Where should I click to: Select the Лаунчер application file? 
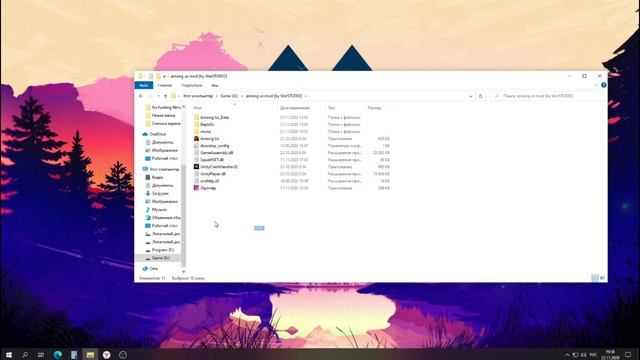(x=208, y=188)
